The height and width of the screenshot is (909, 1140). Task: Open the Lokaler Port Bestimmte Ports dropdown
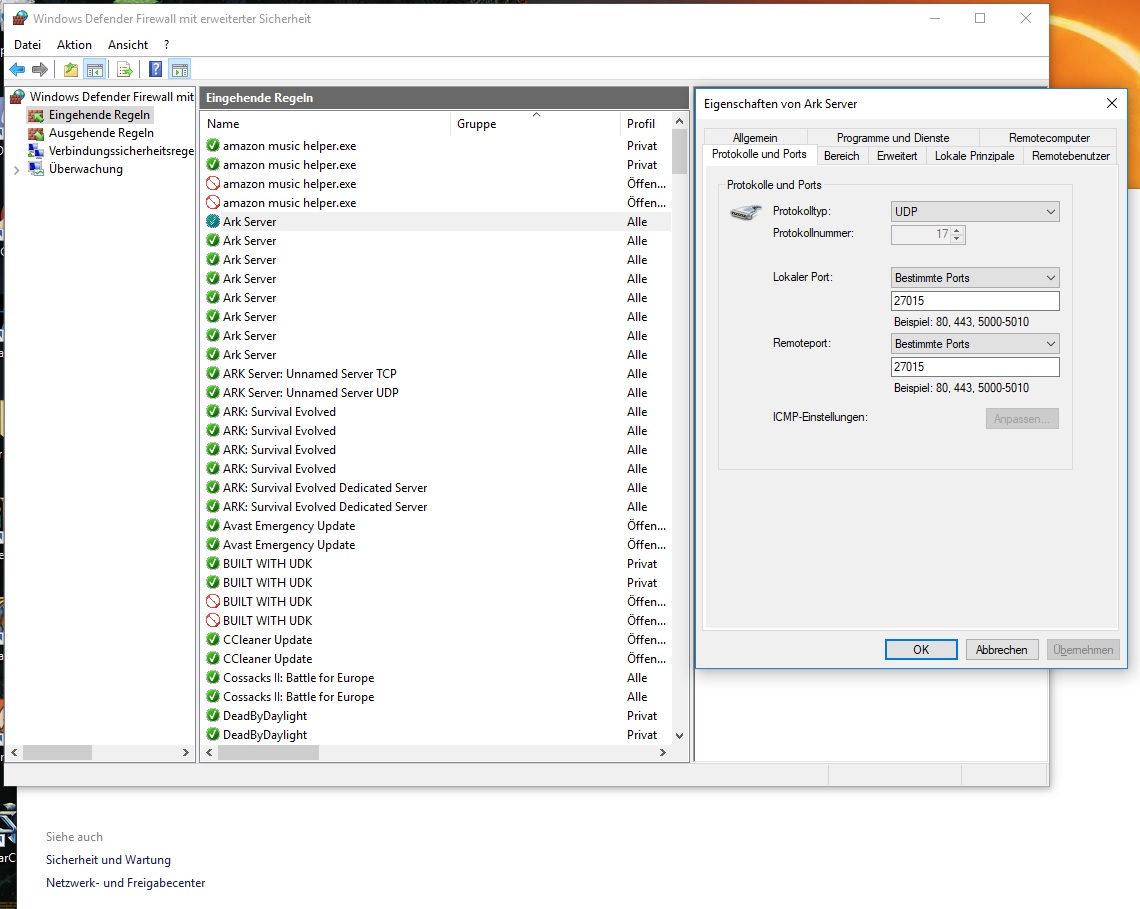[975, 278]
